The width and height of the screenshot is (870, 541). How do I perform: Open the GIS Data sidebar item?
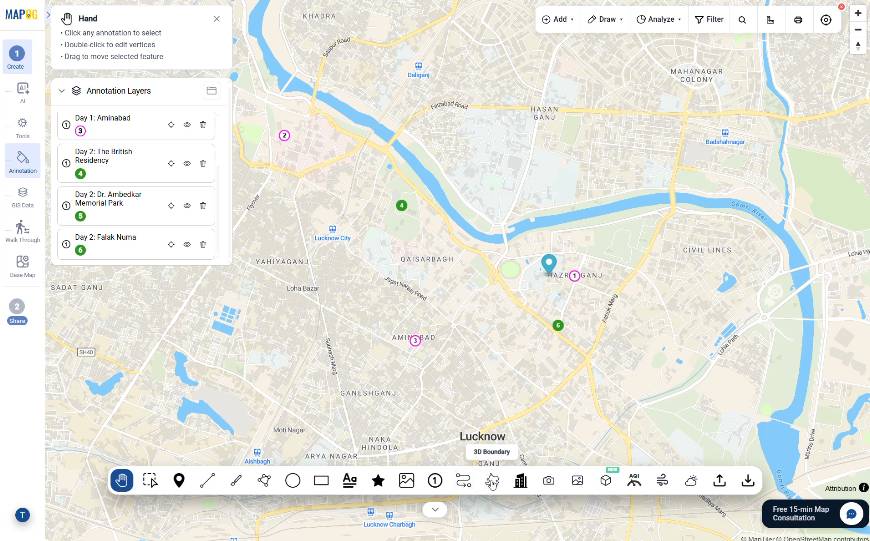[22, 197]
